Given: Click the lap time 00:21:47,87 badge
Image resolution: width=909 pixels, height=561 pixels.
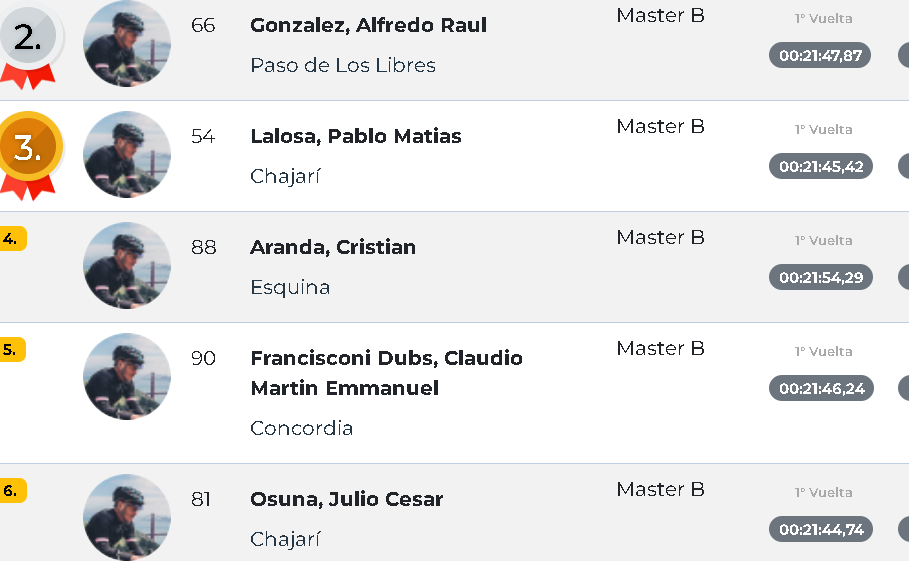Looking at the screenshot, I should pyautogui.click(x=820, y=55).
